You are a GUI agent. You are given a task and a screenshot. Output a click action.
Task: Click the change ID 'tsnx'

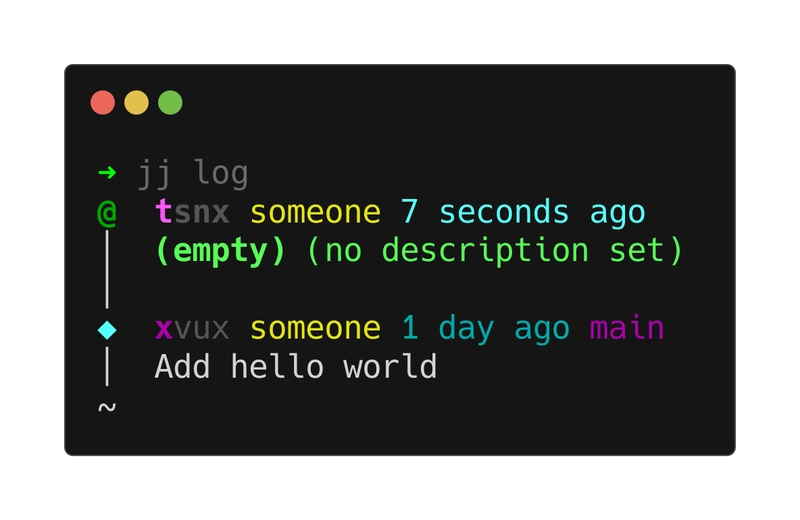click(192, 211)
